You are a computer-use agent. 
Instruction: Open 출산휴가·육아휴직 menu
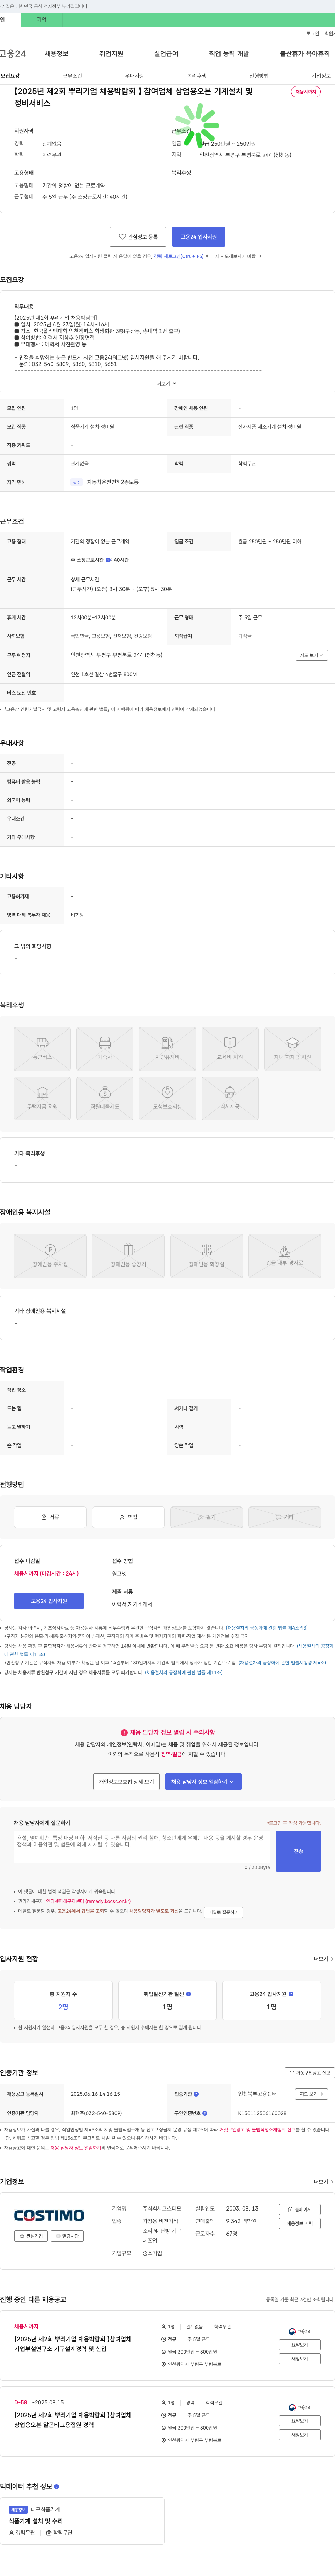[x=305, y=54]
